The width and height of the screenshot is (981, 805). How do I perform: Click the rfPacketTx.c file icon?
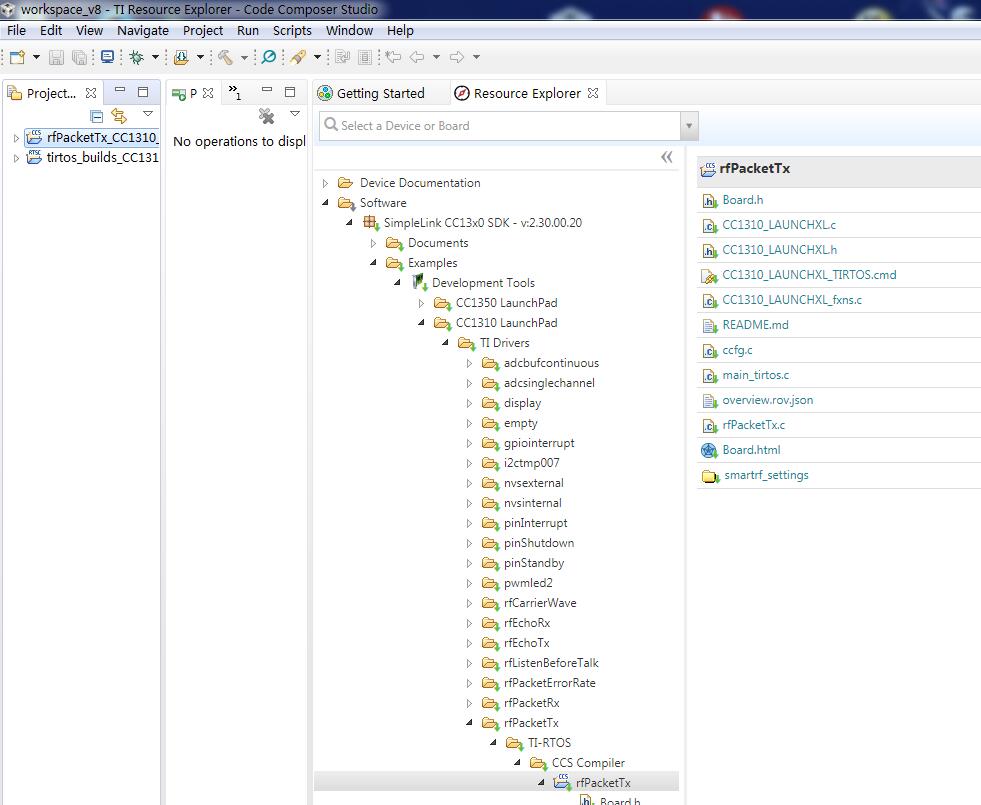tap(709, 426)
